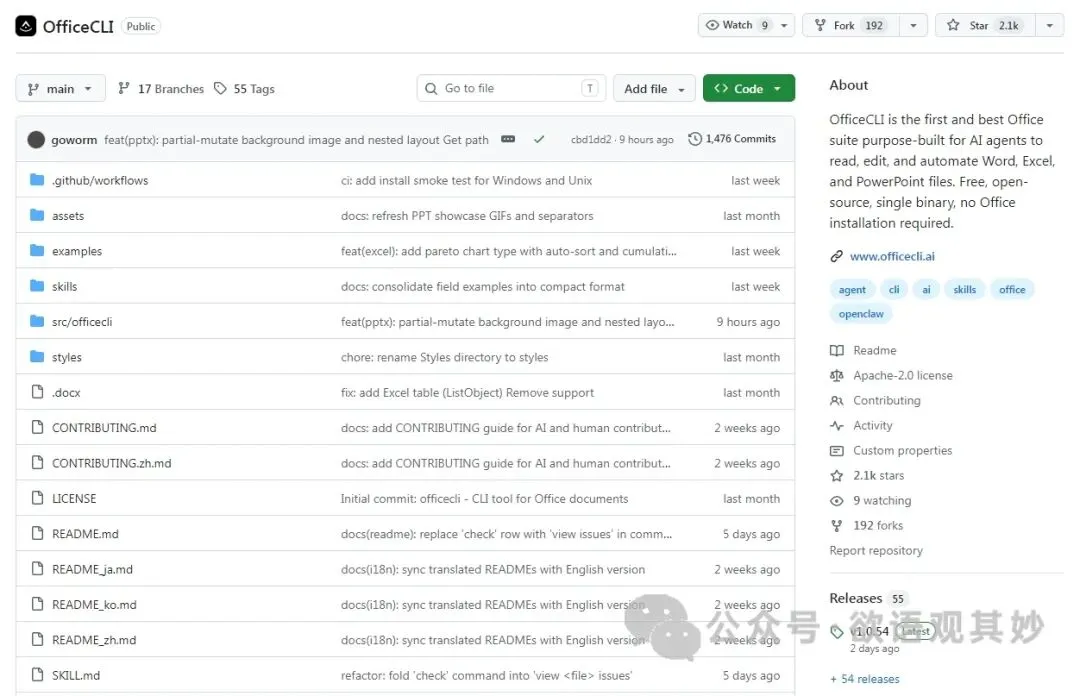This screenshot has width=1080, height=696.
Task: Open README_ja.md file
Action: [x=92, y=569]
